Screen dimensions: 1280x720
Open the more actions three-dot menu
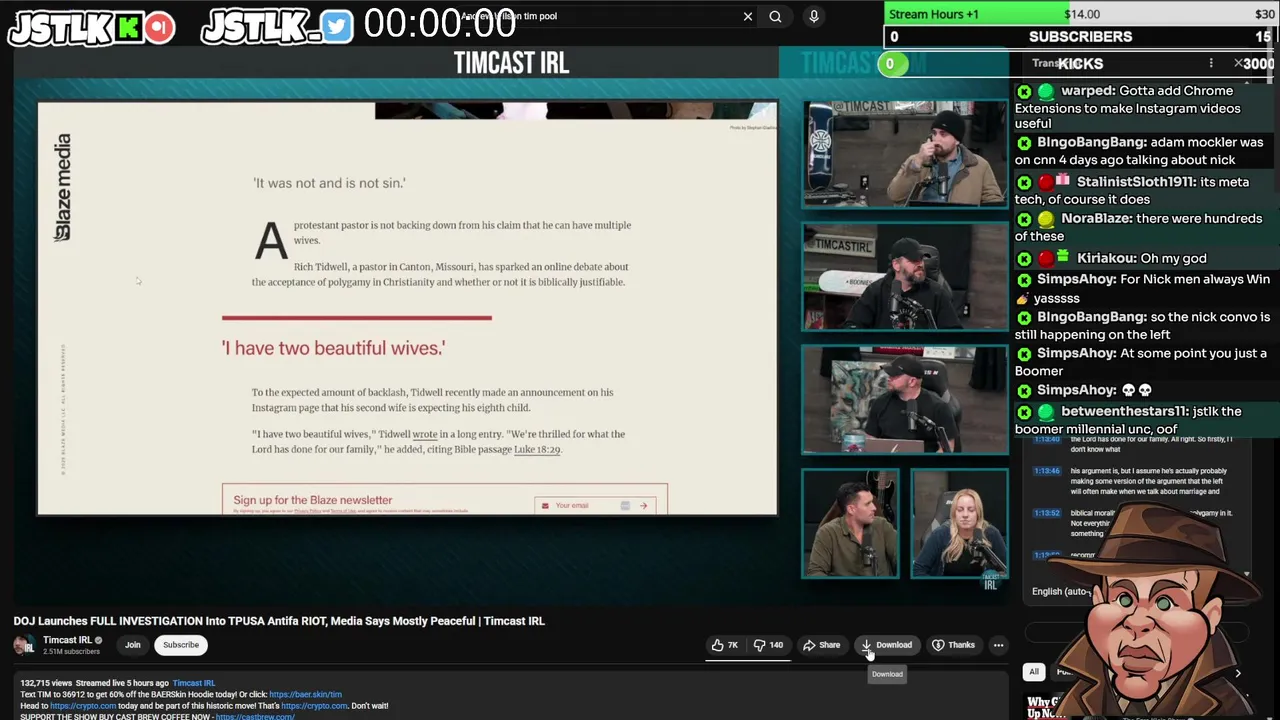pos(998,645)
